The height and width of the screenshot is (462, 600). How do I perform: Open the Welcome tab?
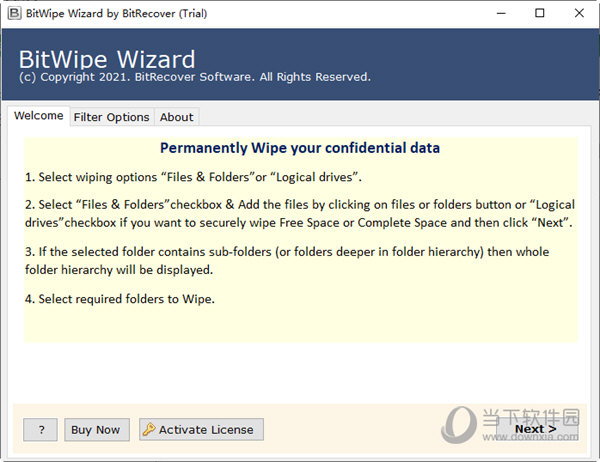[x=38, y=116]
